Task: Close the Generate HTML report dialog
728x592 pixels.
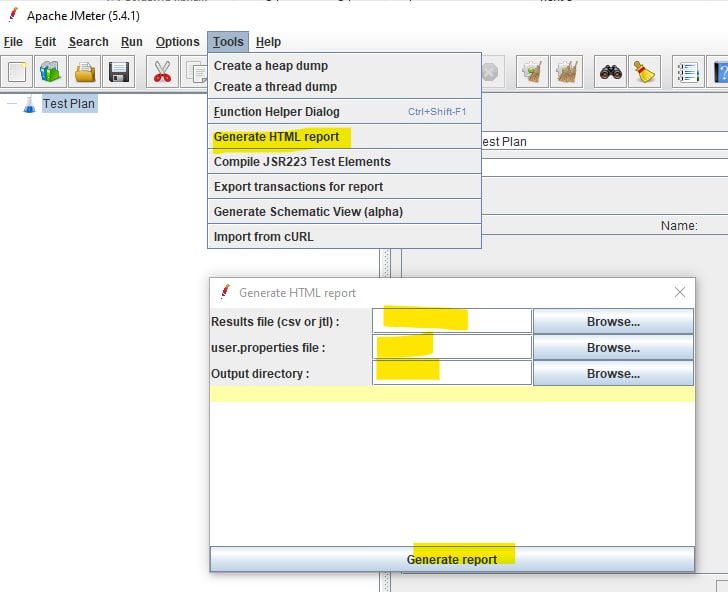Action: tap(680, 292)
